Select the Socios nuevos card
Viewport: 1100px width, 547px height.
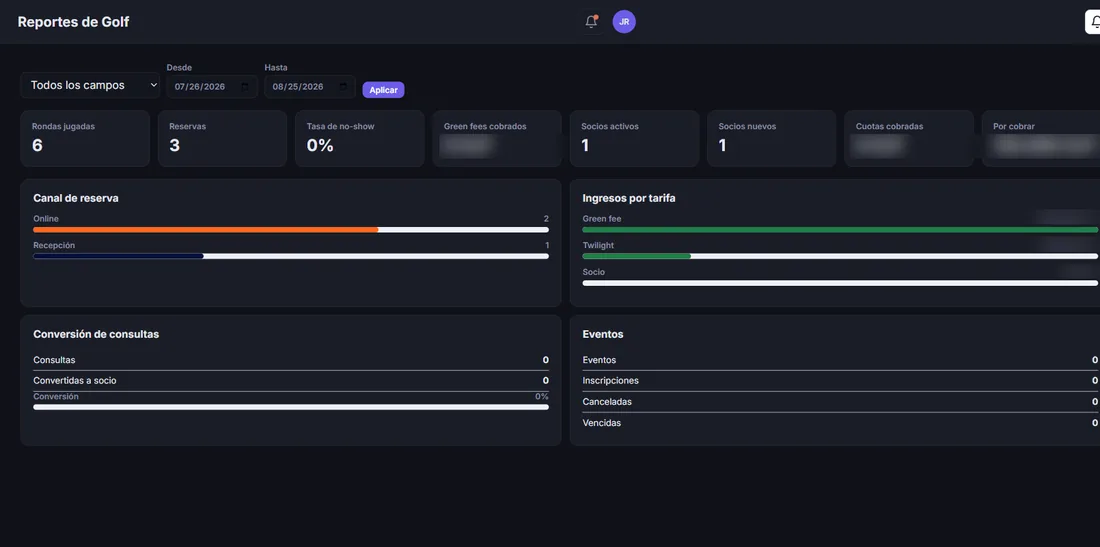772,138
